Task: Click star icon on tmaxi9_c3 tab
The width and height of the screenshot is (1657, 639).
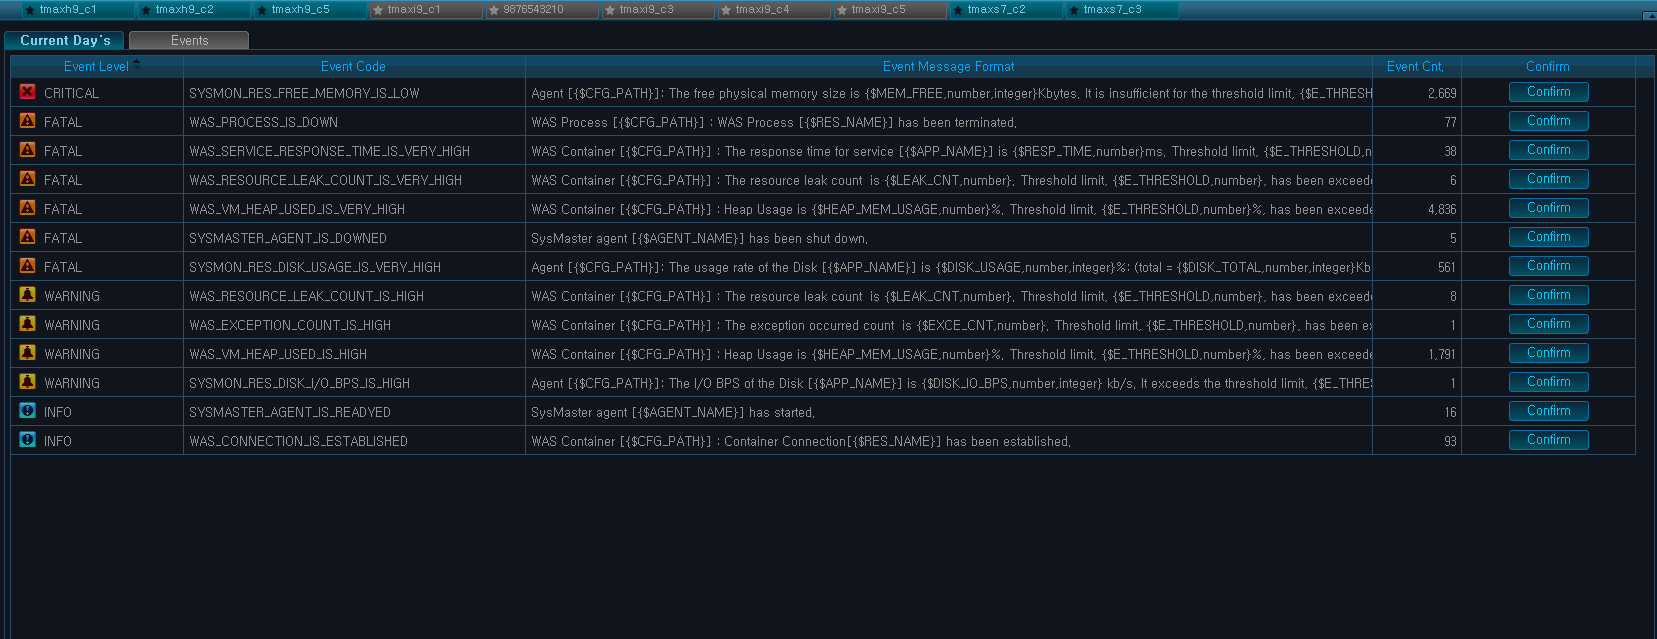Action: (610, 10)
